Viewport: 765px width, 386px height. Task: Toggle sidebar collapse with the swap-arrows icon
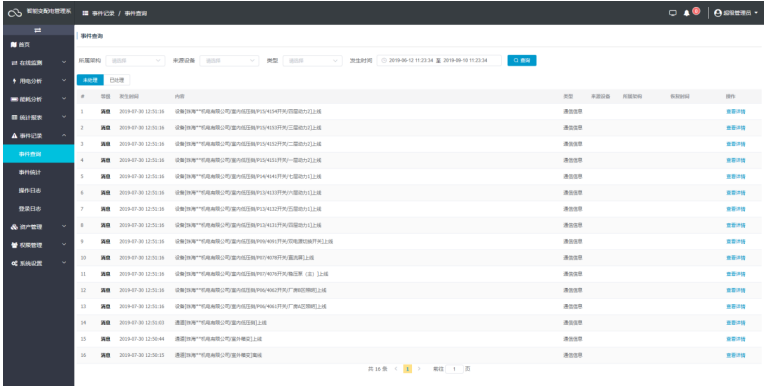(38, 30)
